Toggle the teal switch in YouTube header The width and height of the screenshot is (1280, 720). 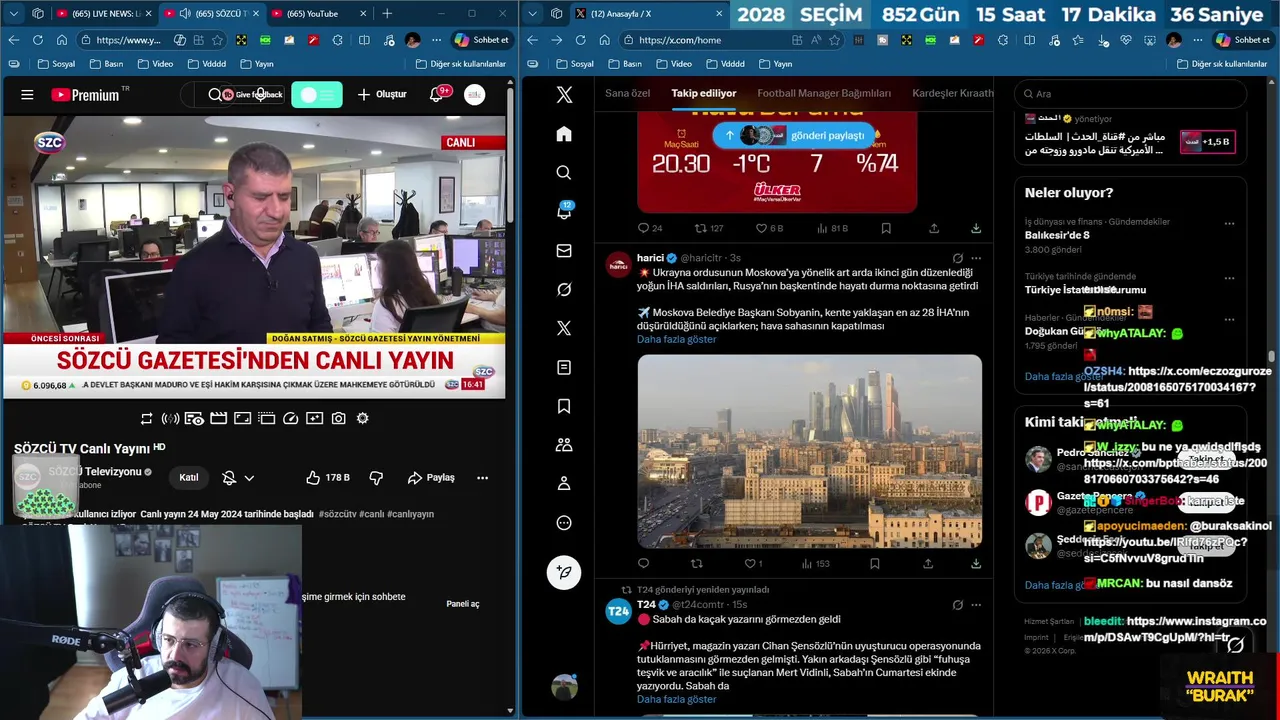click(x=317, y=94)
